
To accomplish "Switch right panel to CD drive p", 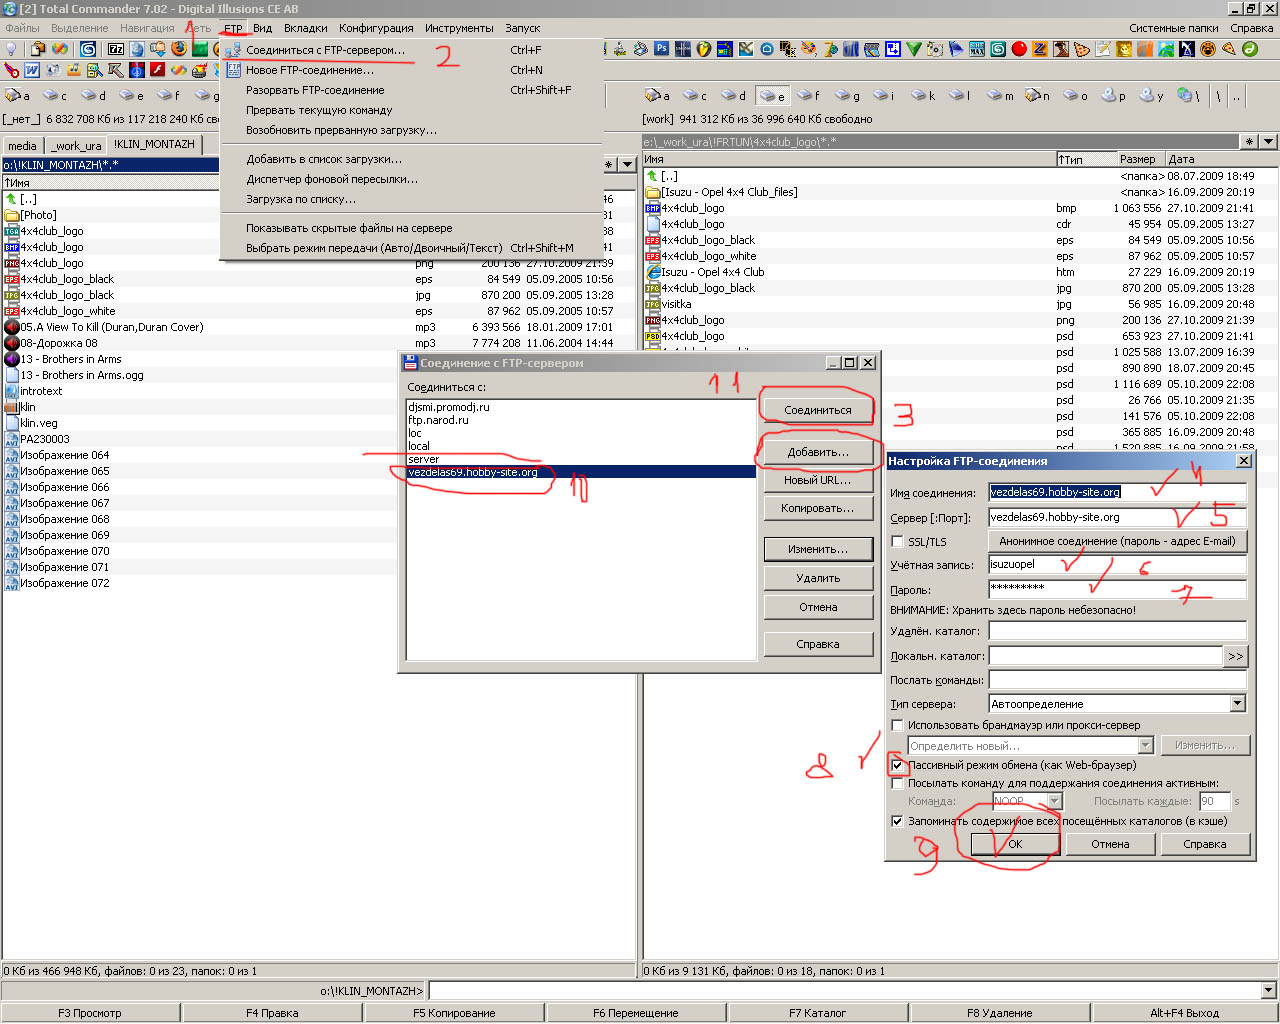I will coord(1114,96).
